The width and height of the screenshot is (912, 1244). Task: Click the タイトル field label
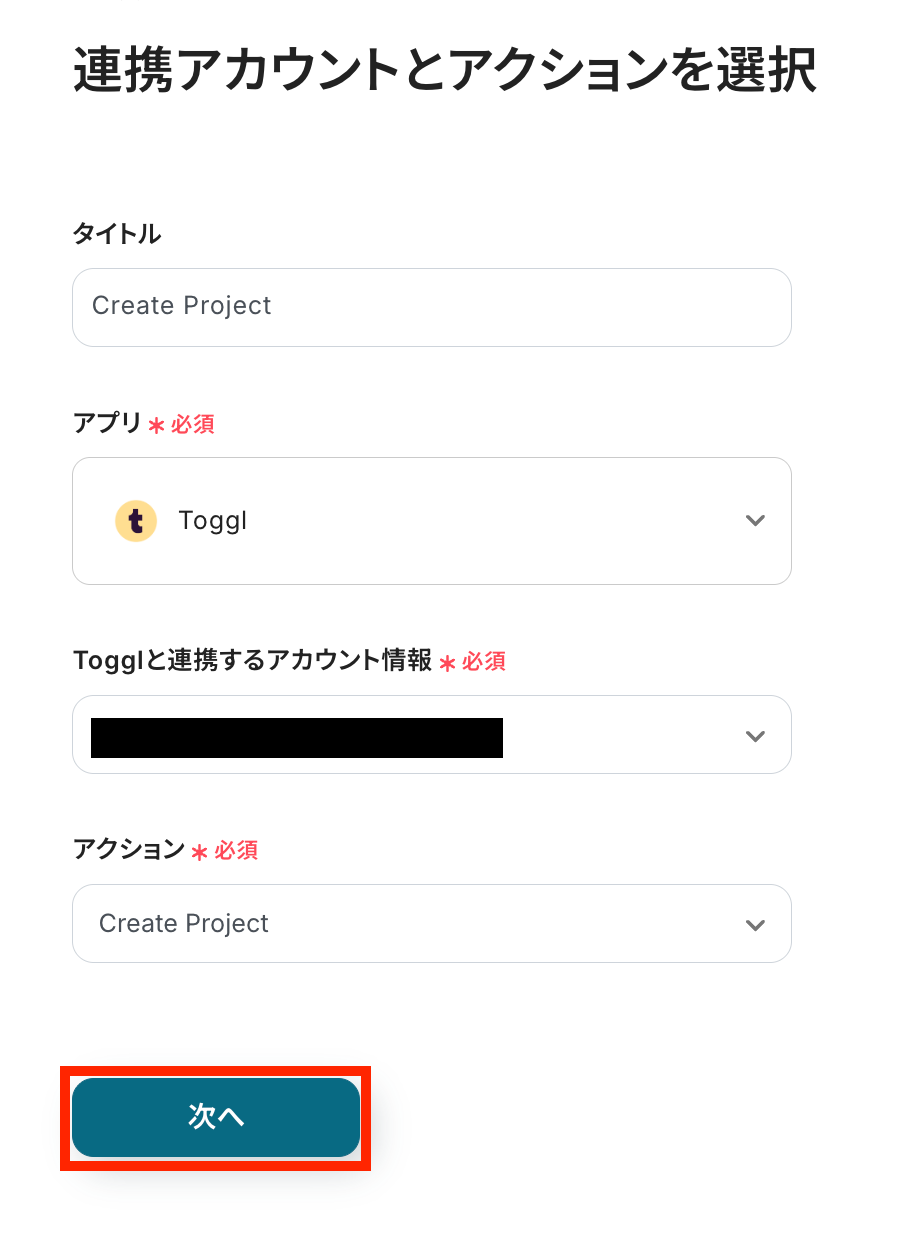coord(117,234)
